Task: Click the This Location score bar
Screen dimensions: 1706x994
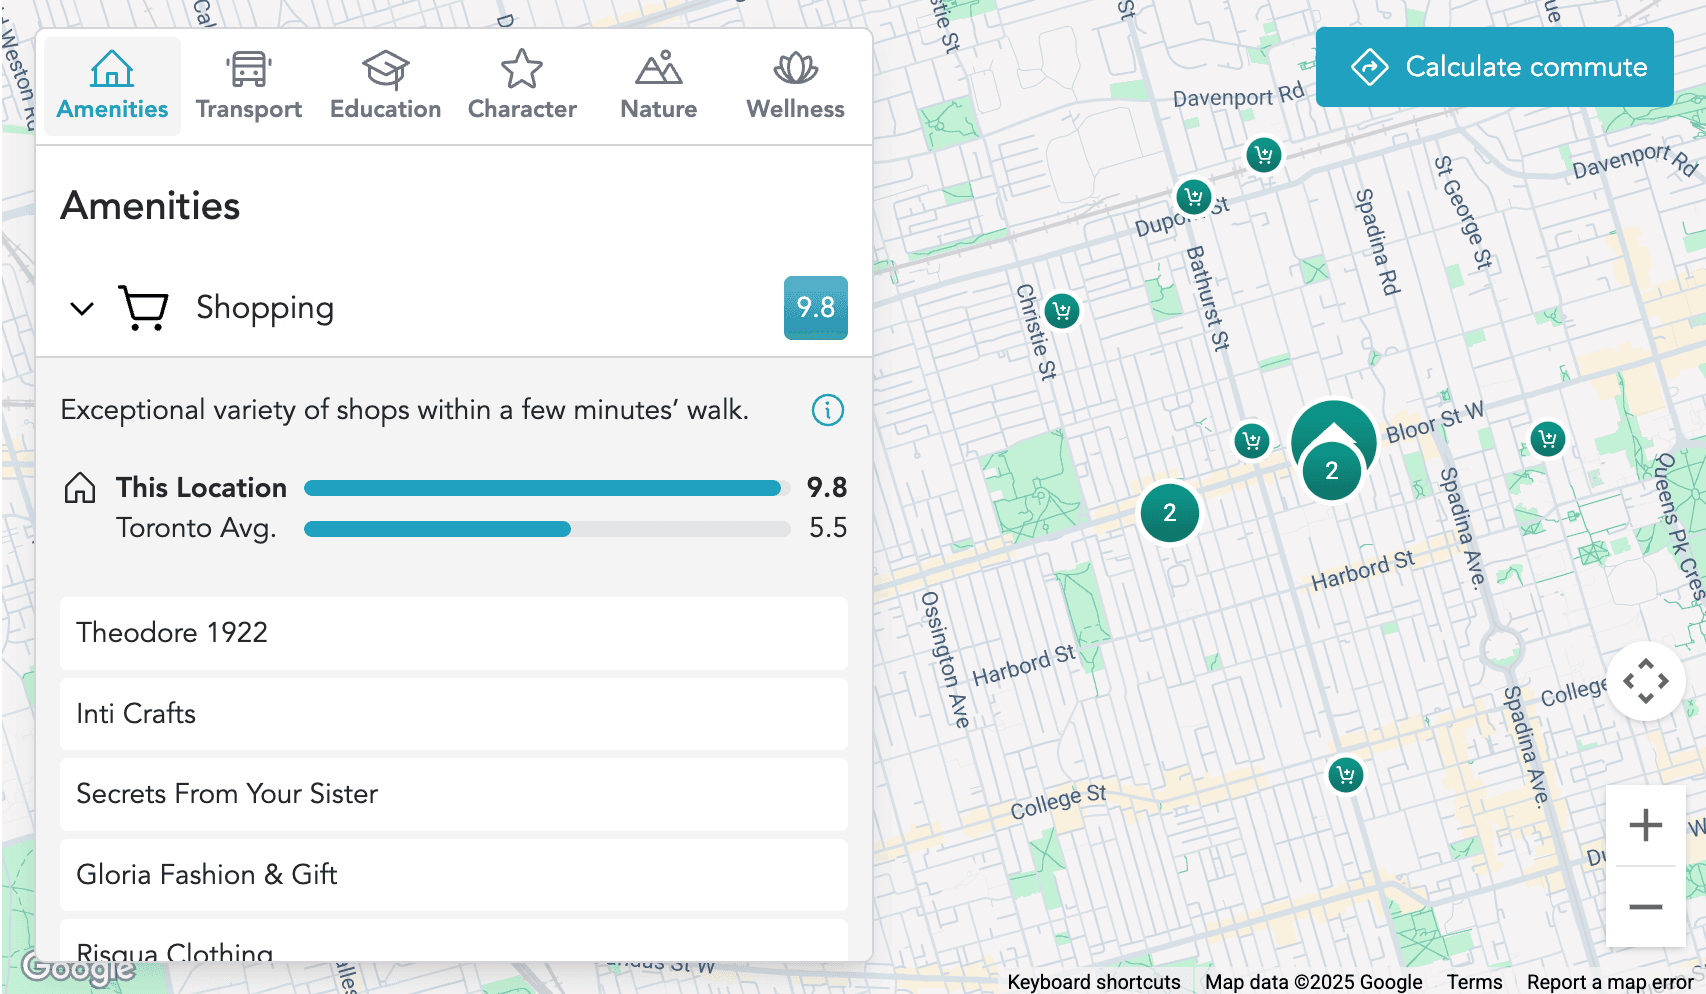Action: [543, 488]
